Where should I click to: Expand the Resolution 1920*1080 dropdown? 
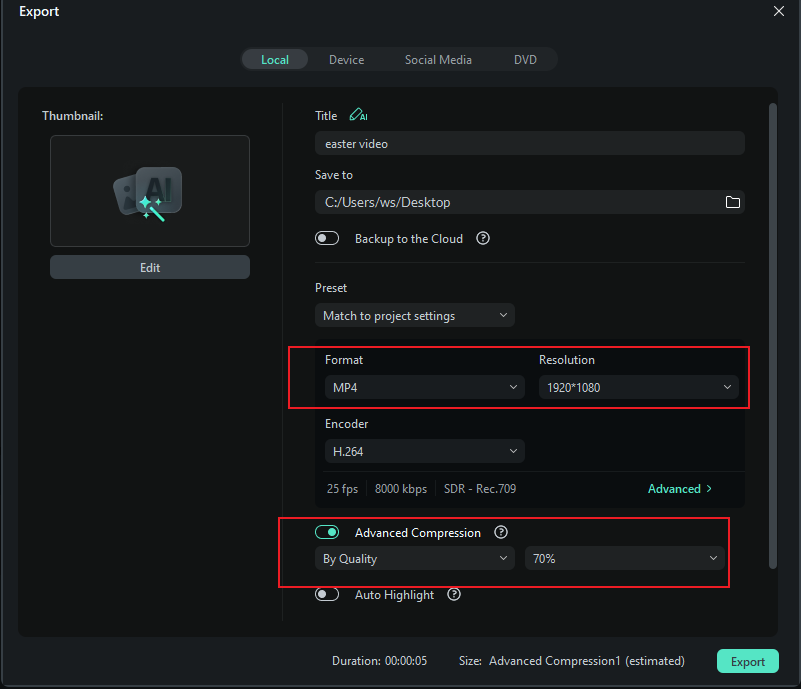[x=638, y=387]
